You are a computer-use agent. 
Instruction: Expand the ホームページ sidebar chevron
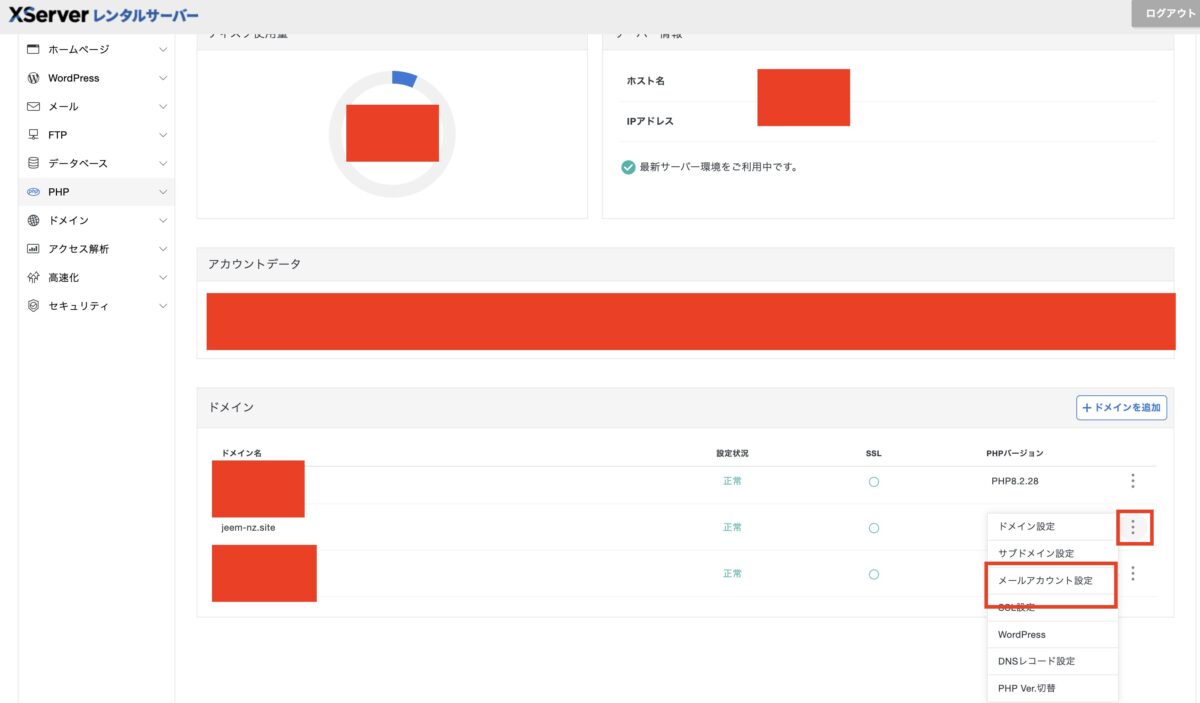pyautogui.click(x=163, y=49)
